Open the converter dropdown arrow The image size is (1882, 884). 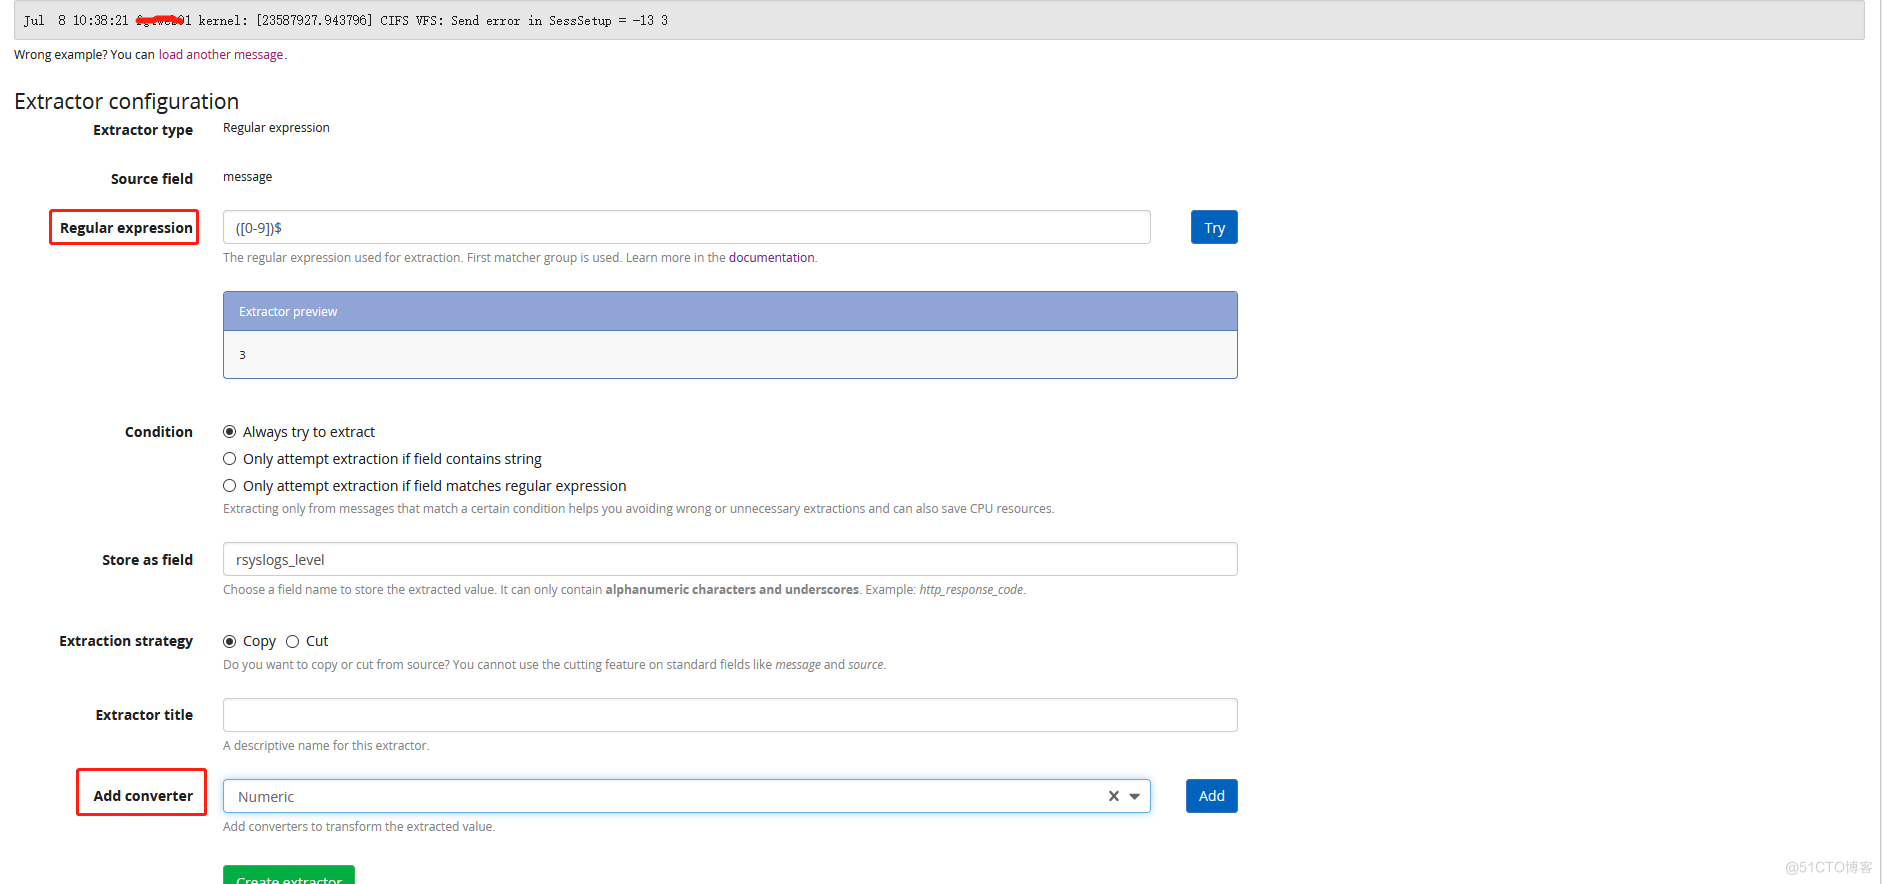point(1135,797)
